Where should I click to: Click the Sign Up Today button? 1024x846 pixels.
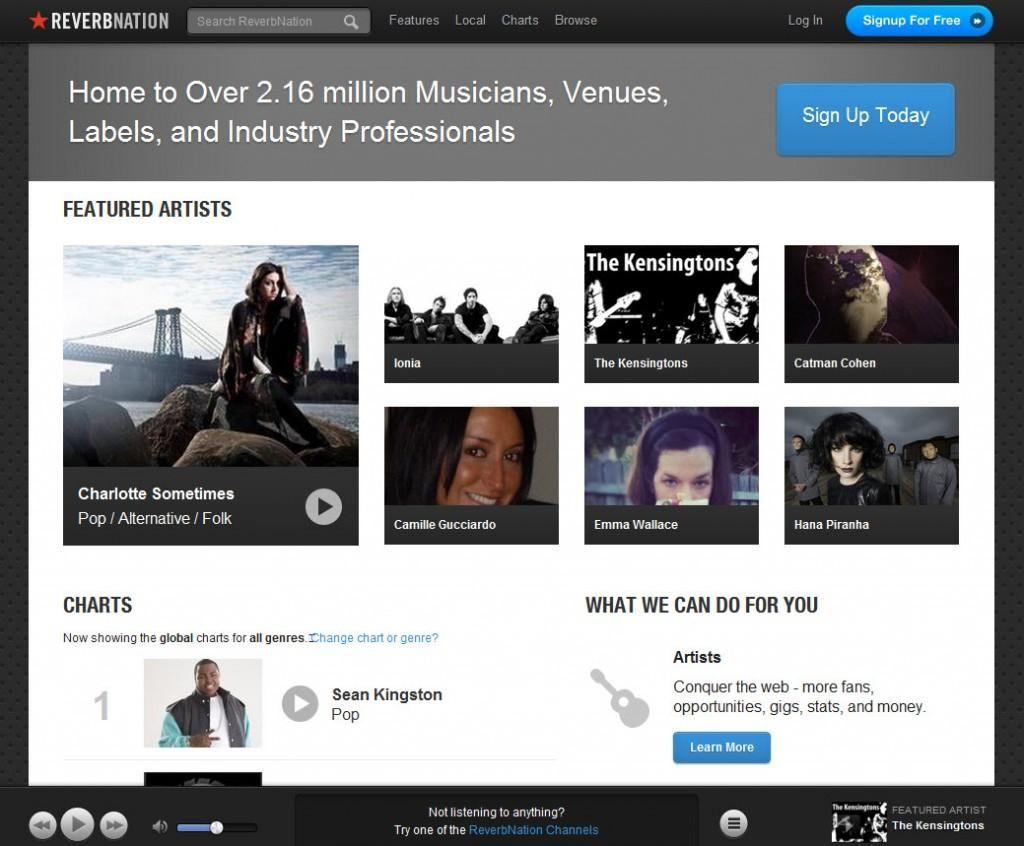pyautogui.click(x=865, y=119)
